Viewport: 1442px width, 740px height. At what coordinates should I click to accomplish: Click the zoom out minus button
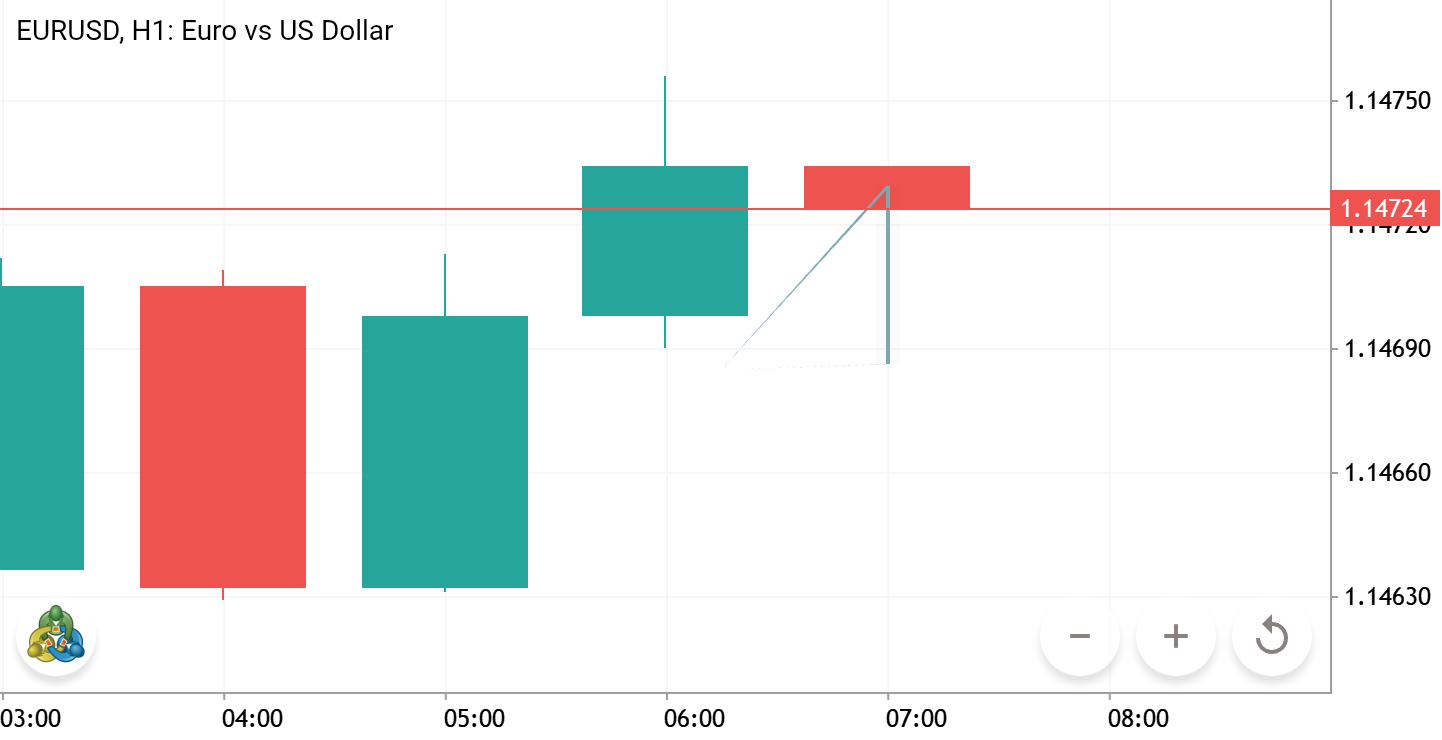click(1079, 636)
